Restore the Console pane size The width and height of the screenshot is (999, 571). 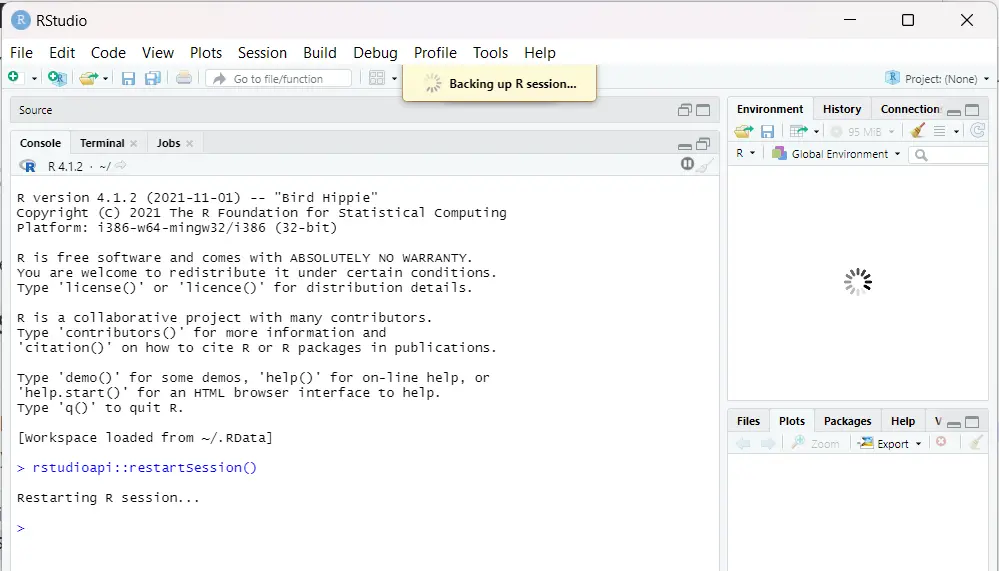(703, 143)
